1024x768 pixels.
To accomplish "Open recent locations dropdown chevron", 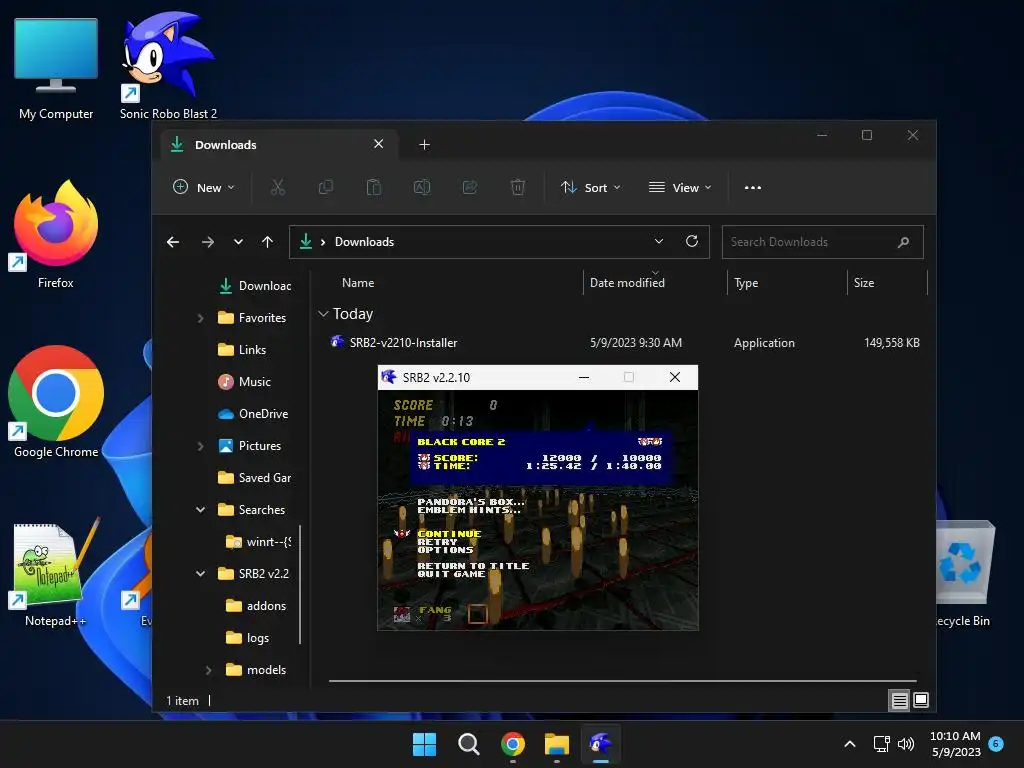I will point(238,242).
